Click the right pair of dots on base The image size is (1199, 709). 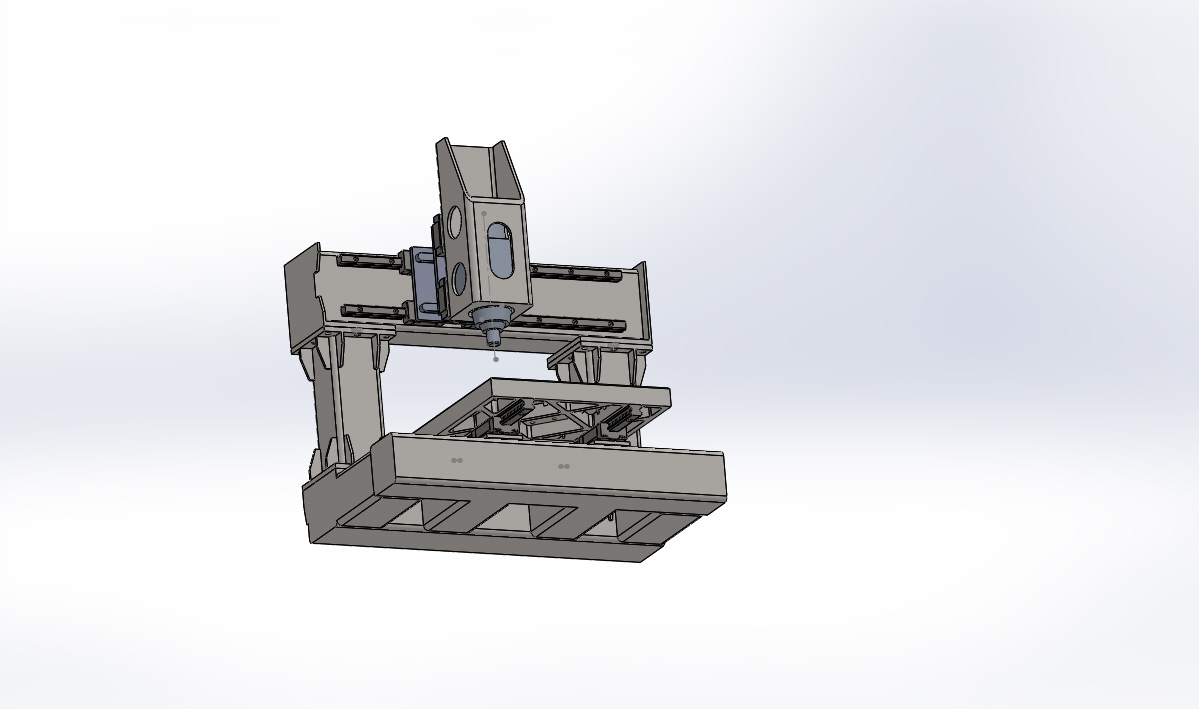coord(564,466)
